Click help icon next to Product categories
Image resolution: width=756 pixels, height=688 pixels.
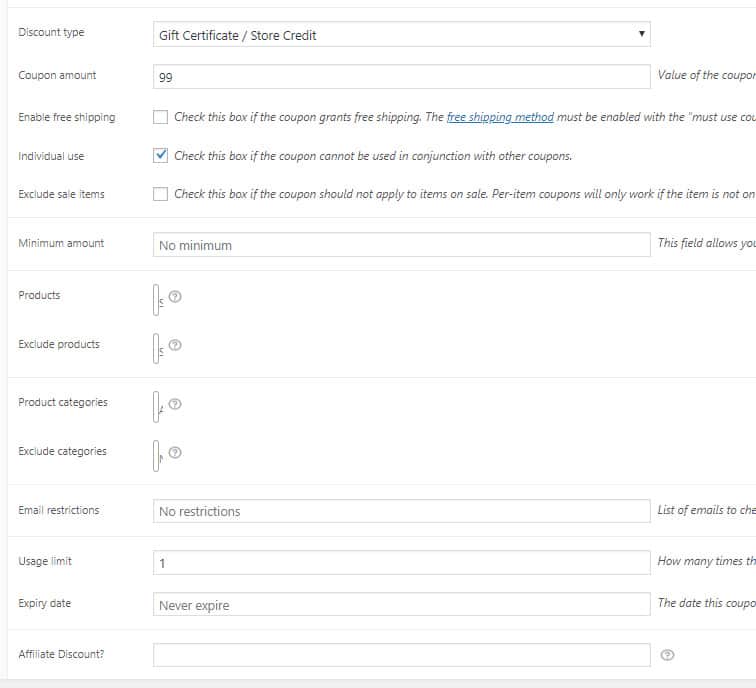tap(175, 404)
